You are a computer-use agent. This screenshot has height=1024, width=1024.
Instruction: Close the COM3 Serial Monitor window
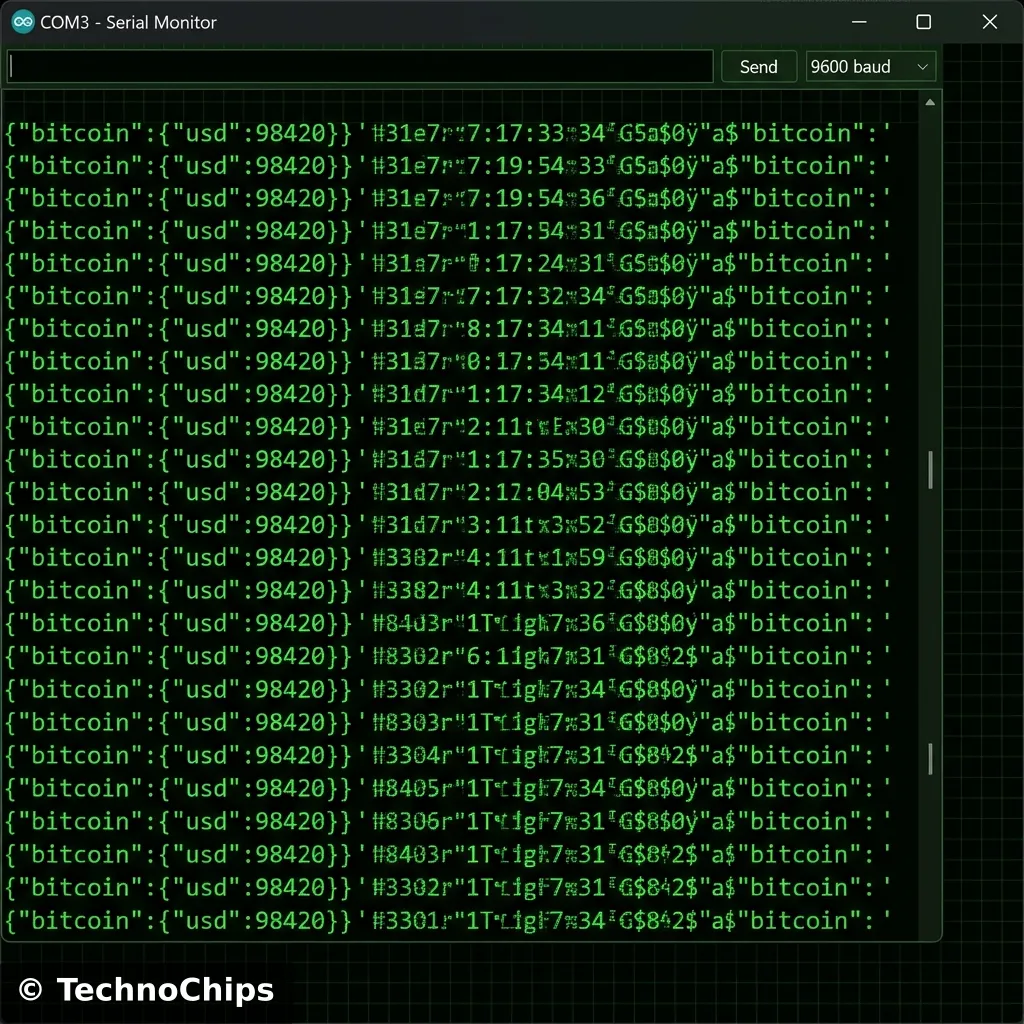tap(989, 22)
